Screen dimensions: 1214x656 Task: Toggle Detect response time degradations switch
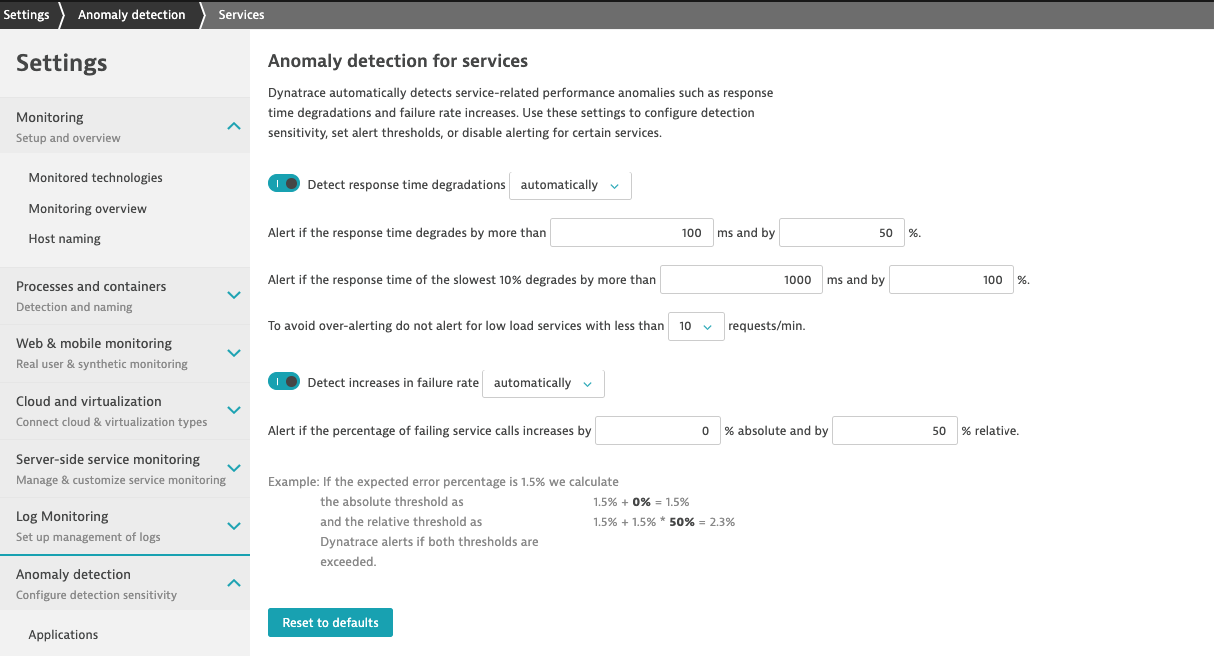tap(284, 184)
